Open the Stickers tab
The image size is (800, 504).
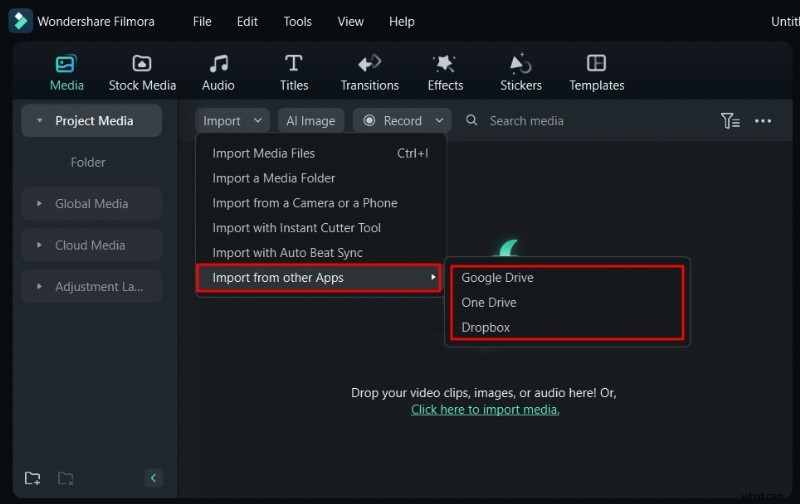click(x=521, y=64)
